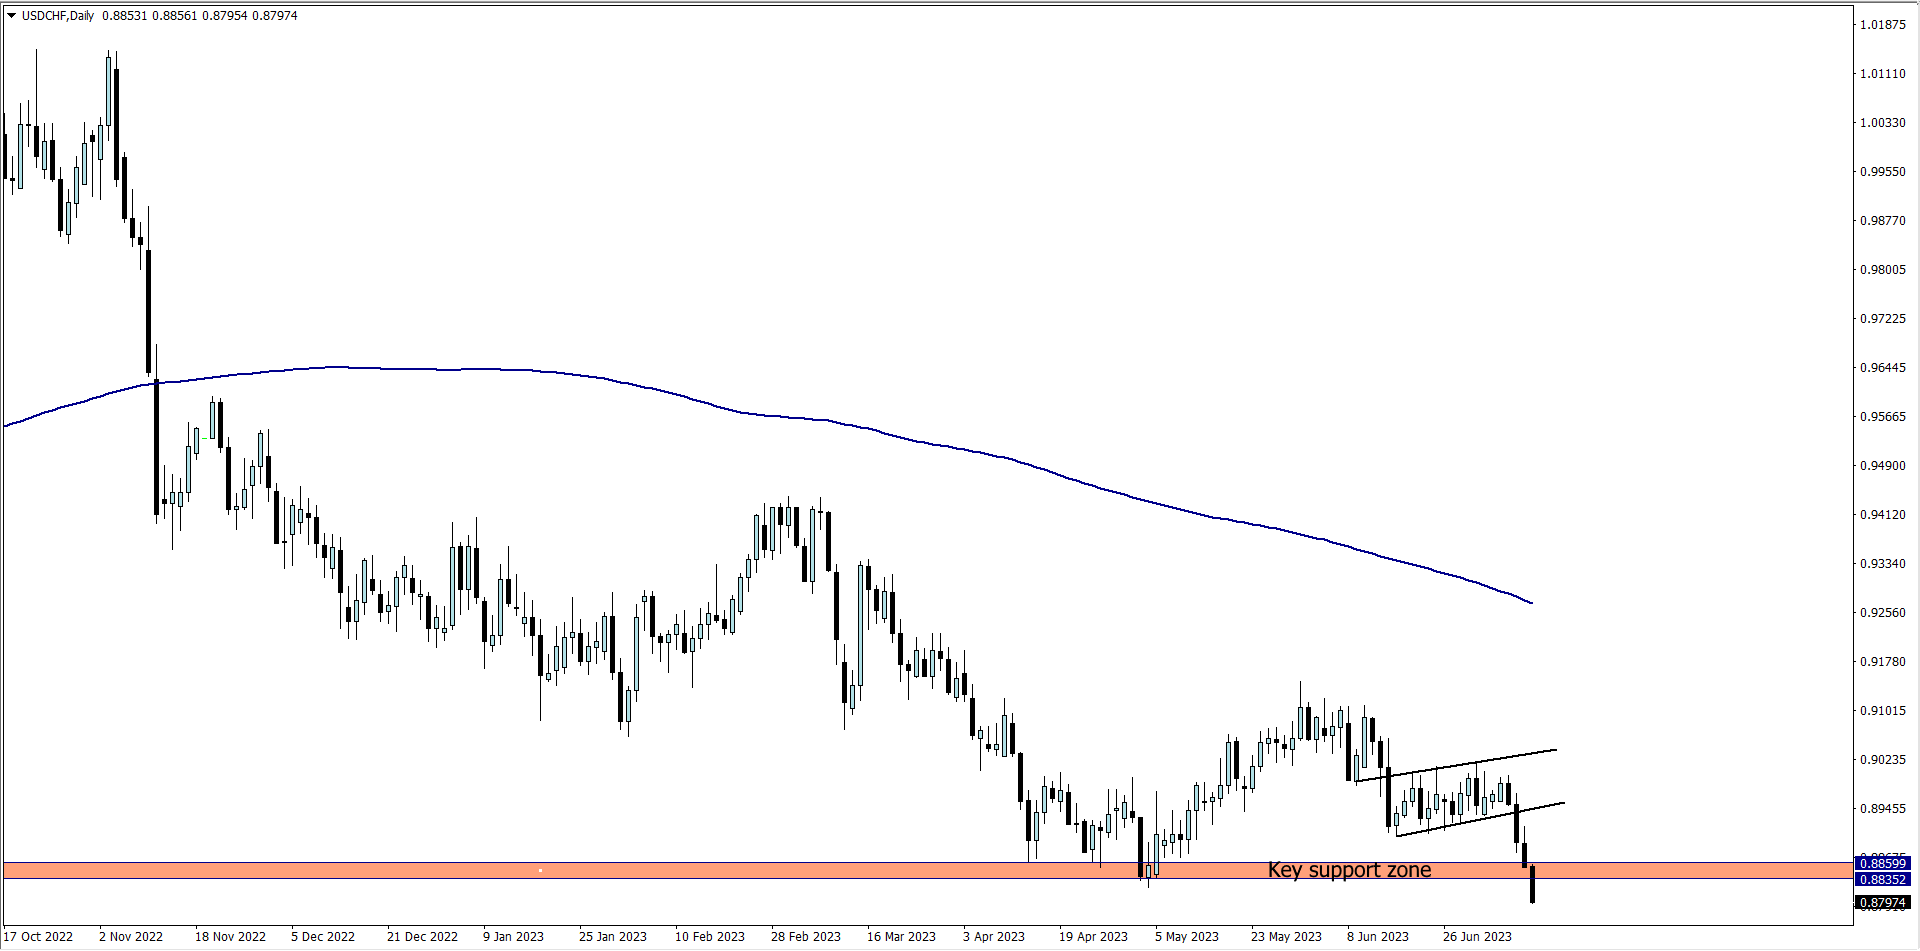This screenshot has width=1920, height=951.
Task: Click the 28 Feb 2023 date label
Action: tap(806, 937)
